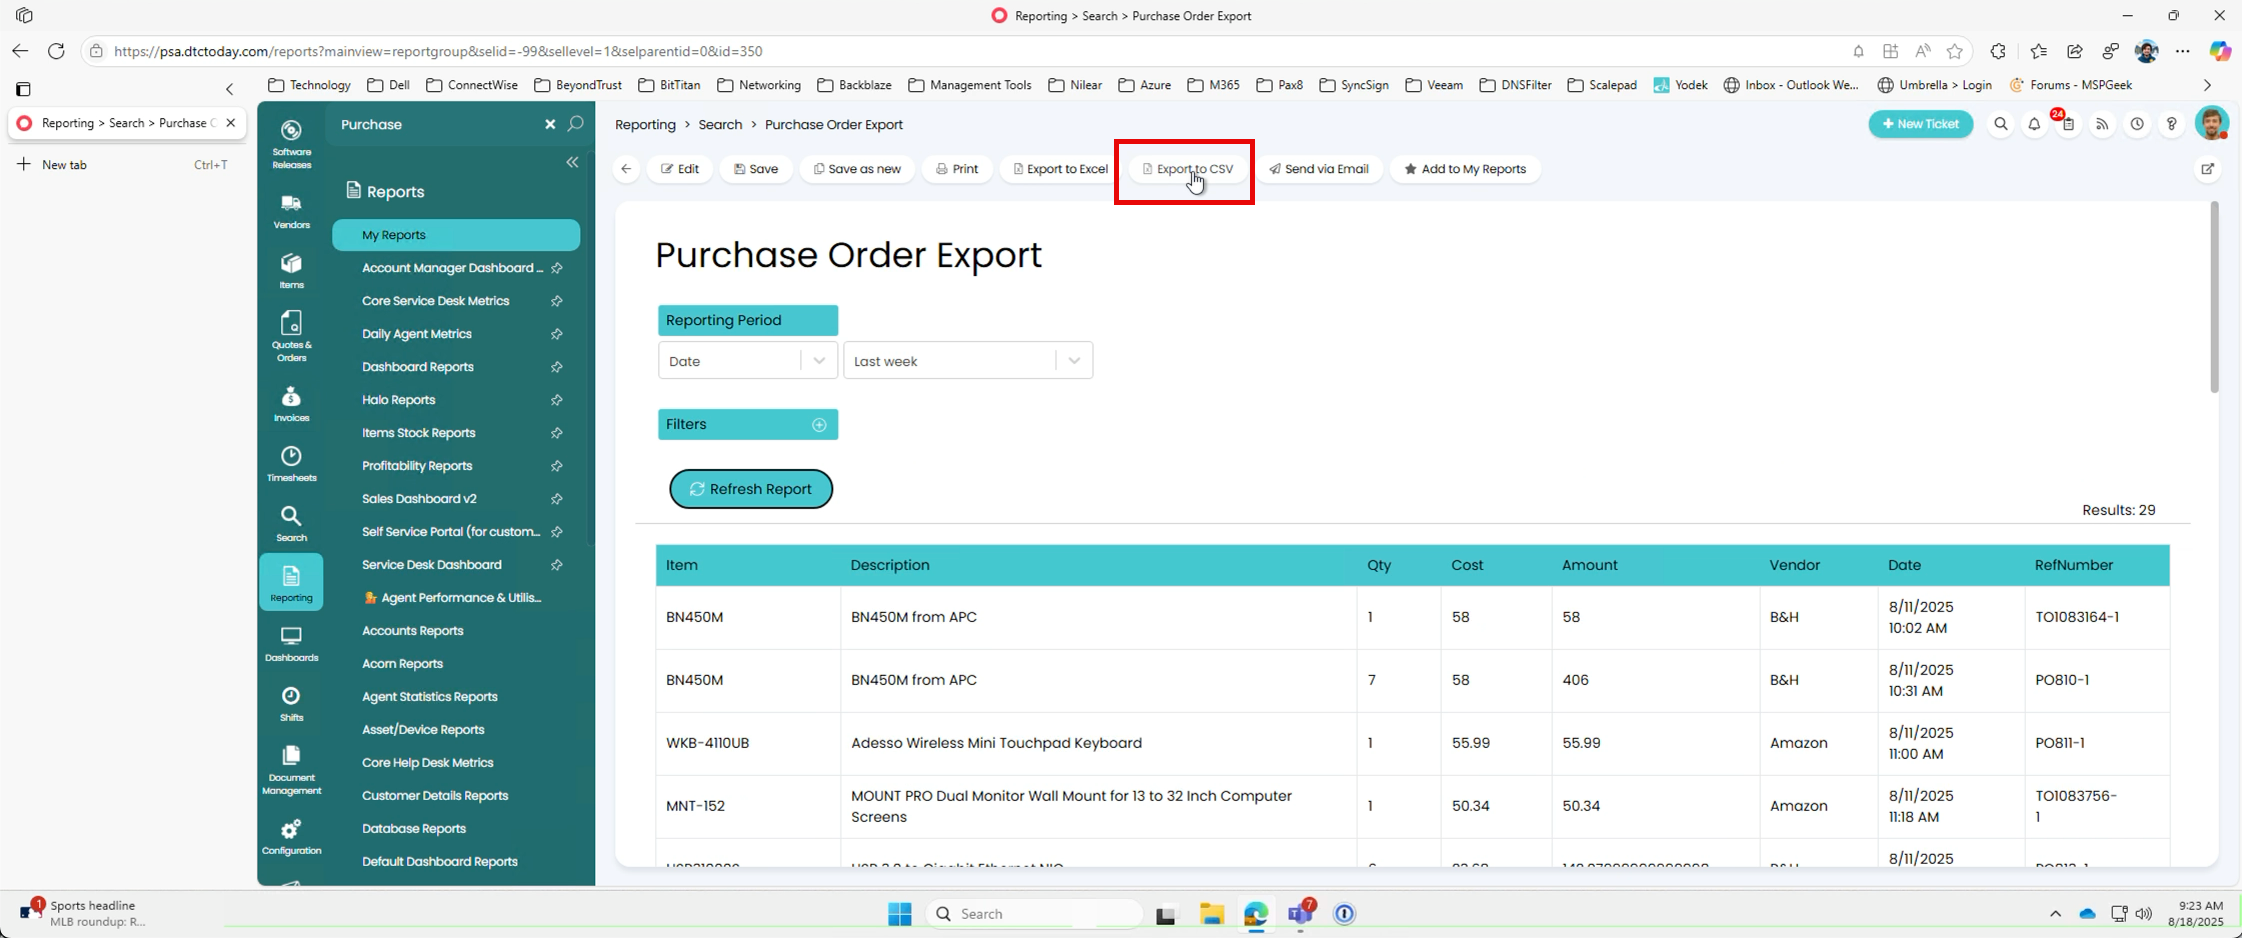Viewport: 2242px width, 938px height.
Task: Click the Refresh Report button
Action: click(x=751, y=489)
